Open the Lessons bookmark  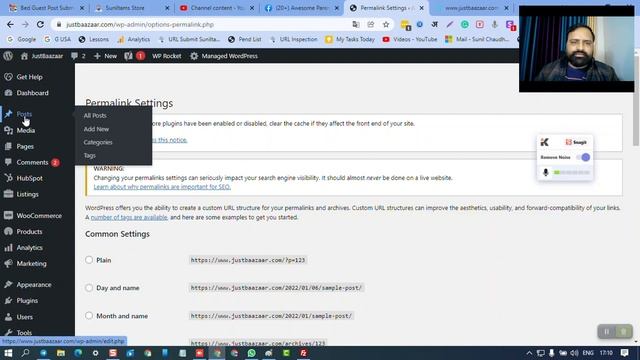pyautogui.click(x=93, y=39)
